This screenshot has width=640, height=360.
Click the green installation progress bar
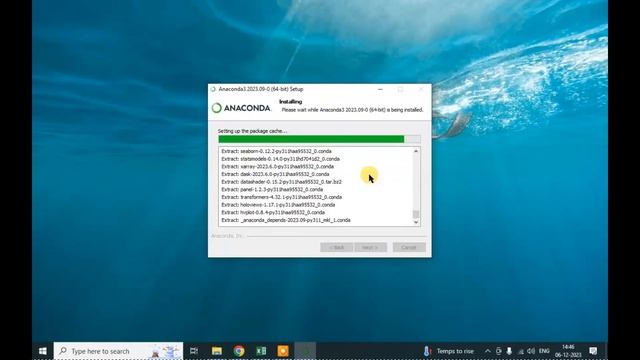coord(319,139)
